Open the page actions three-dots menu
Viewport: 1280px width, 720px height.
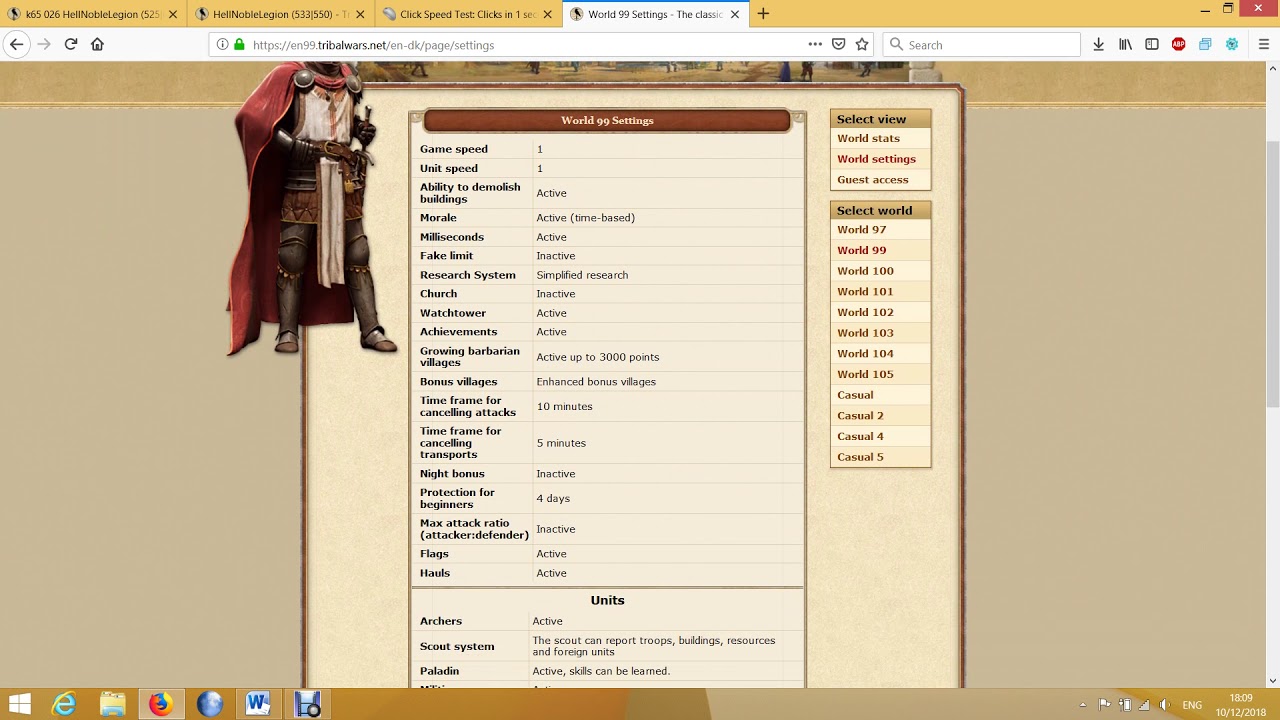point(815,44)
